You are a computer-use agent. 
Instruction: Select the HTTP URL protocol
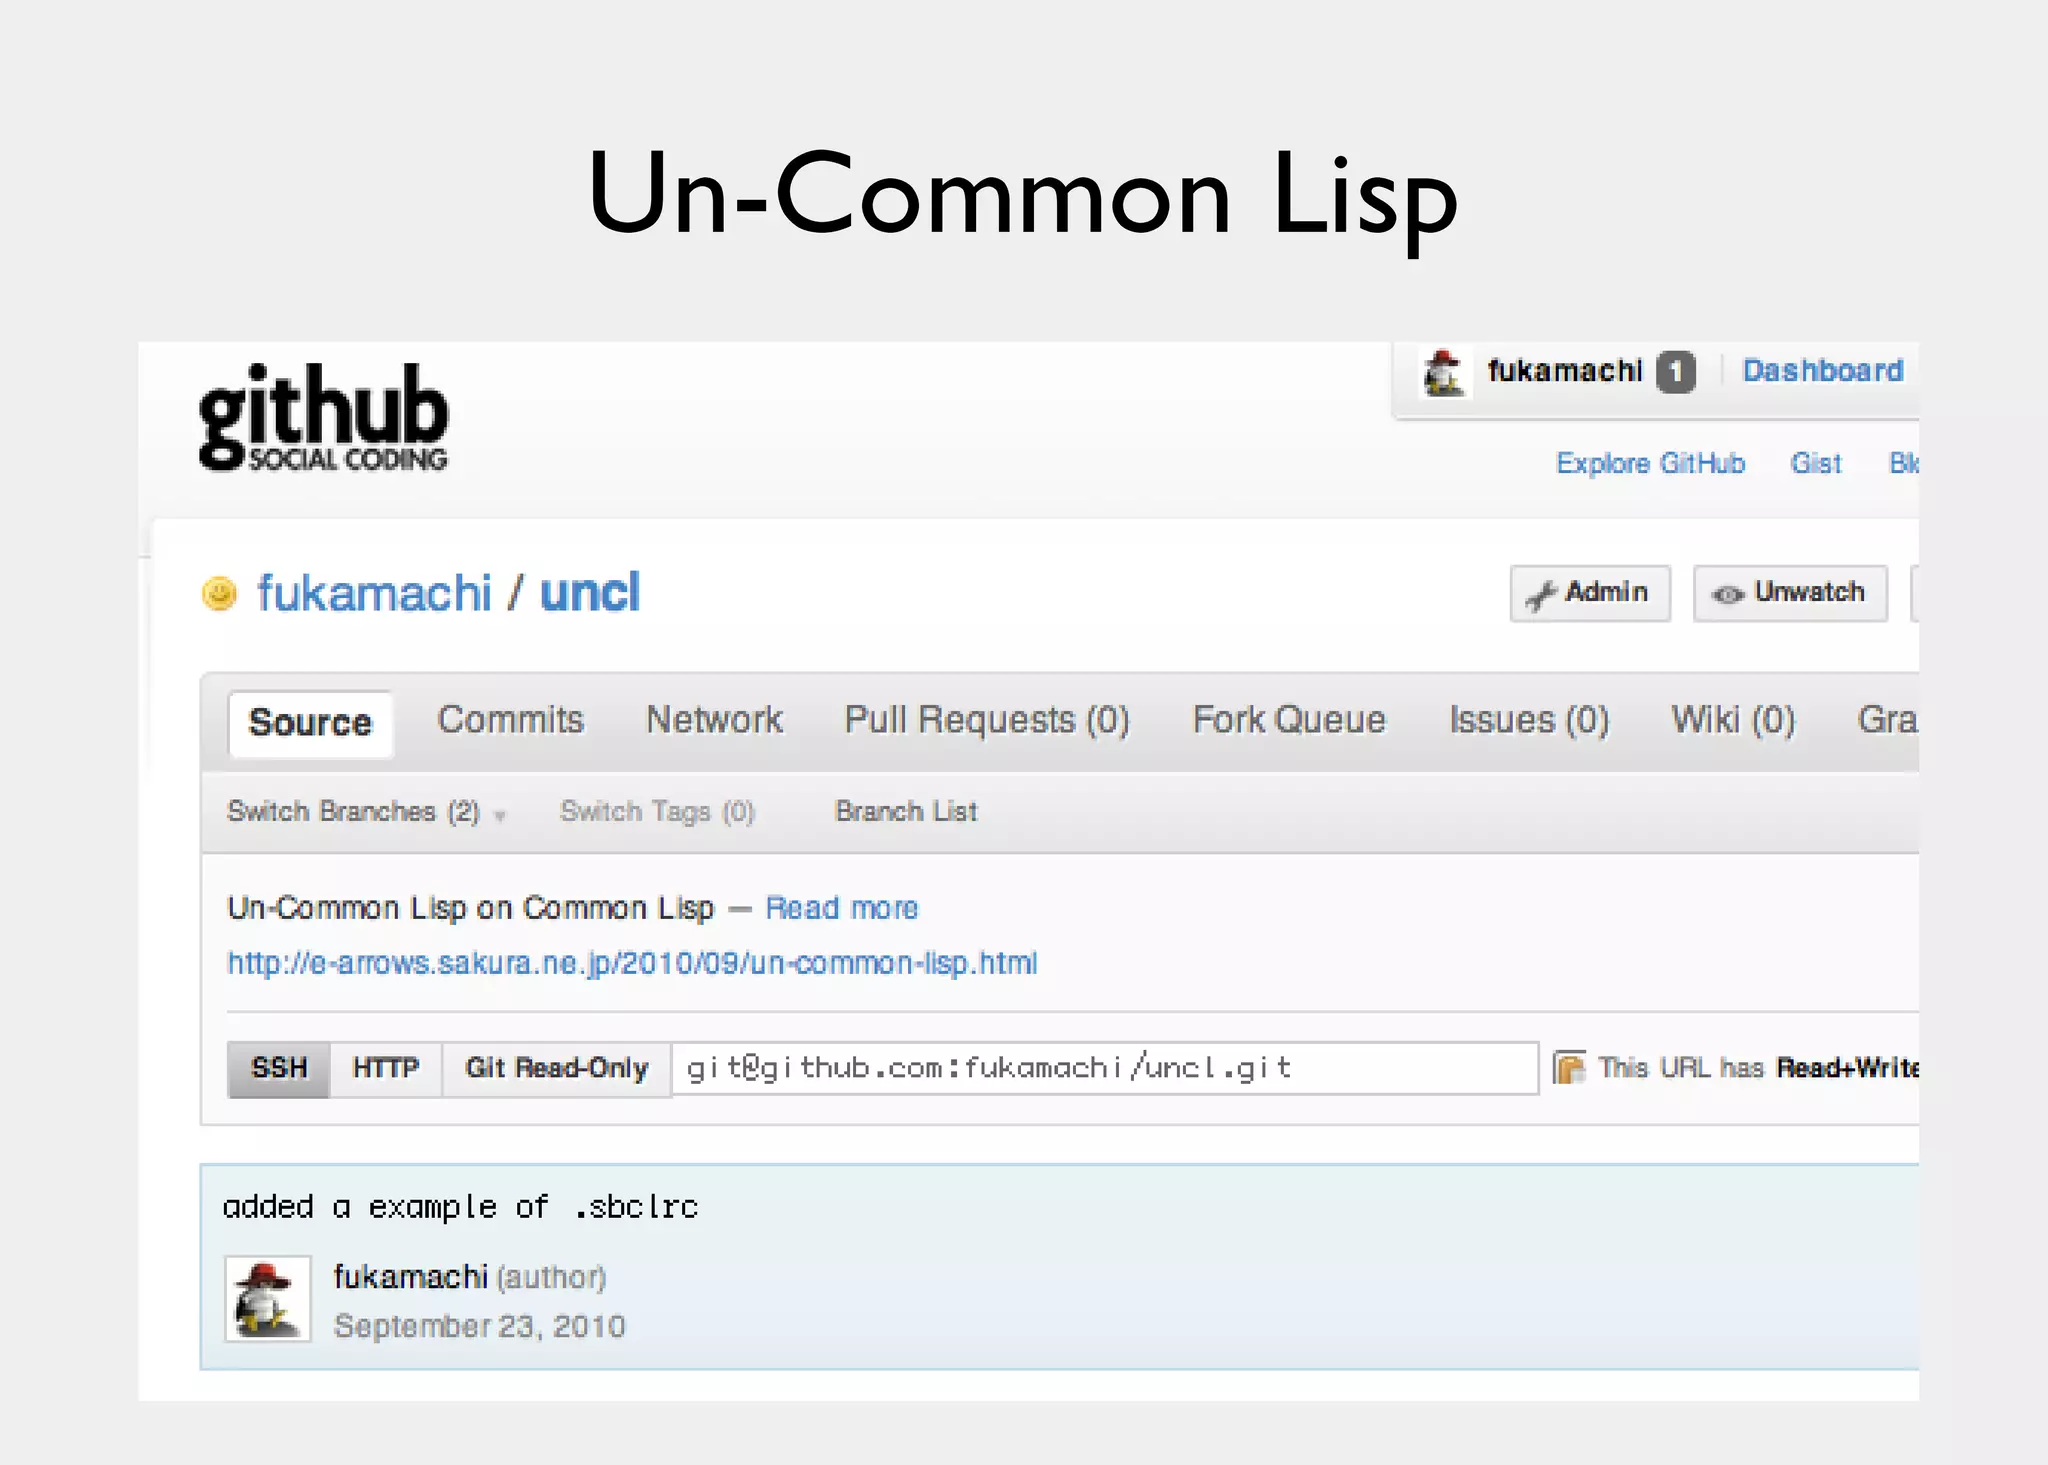click(x=385, y=1068)
